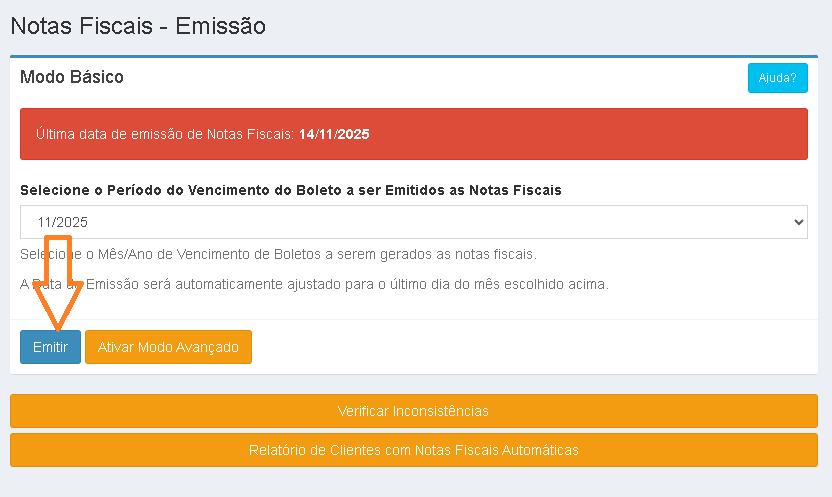Viewport: 832px width, 497px height.
Task: Click the Emitir button
Action: [x=50, y=347]
